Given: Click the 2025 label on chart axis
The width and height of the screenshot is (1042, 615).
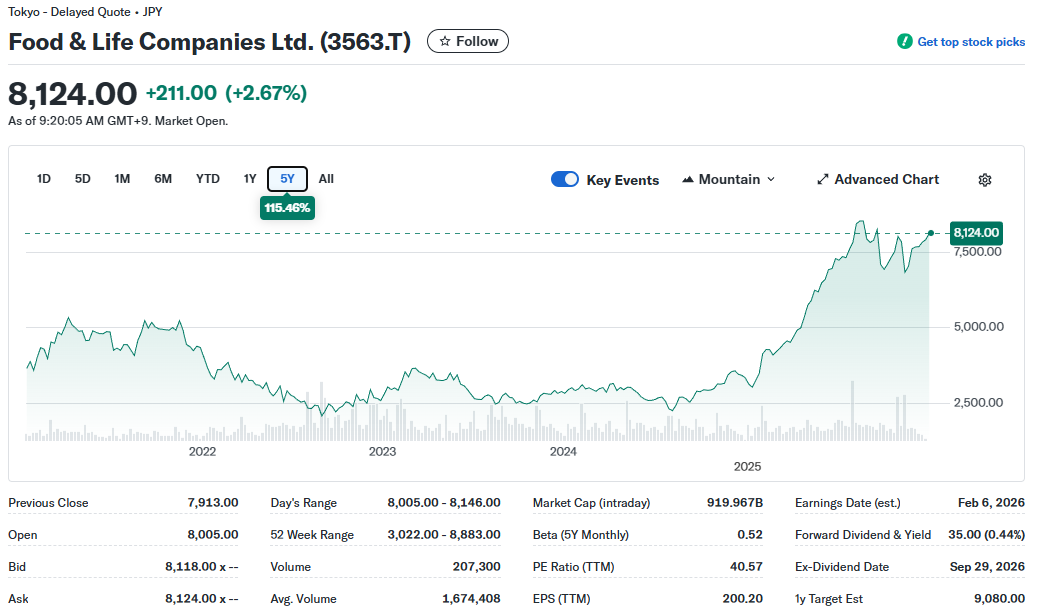Looking at the screenshot, I should (x=747, y=467).
